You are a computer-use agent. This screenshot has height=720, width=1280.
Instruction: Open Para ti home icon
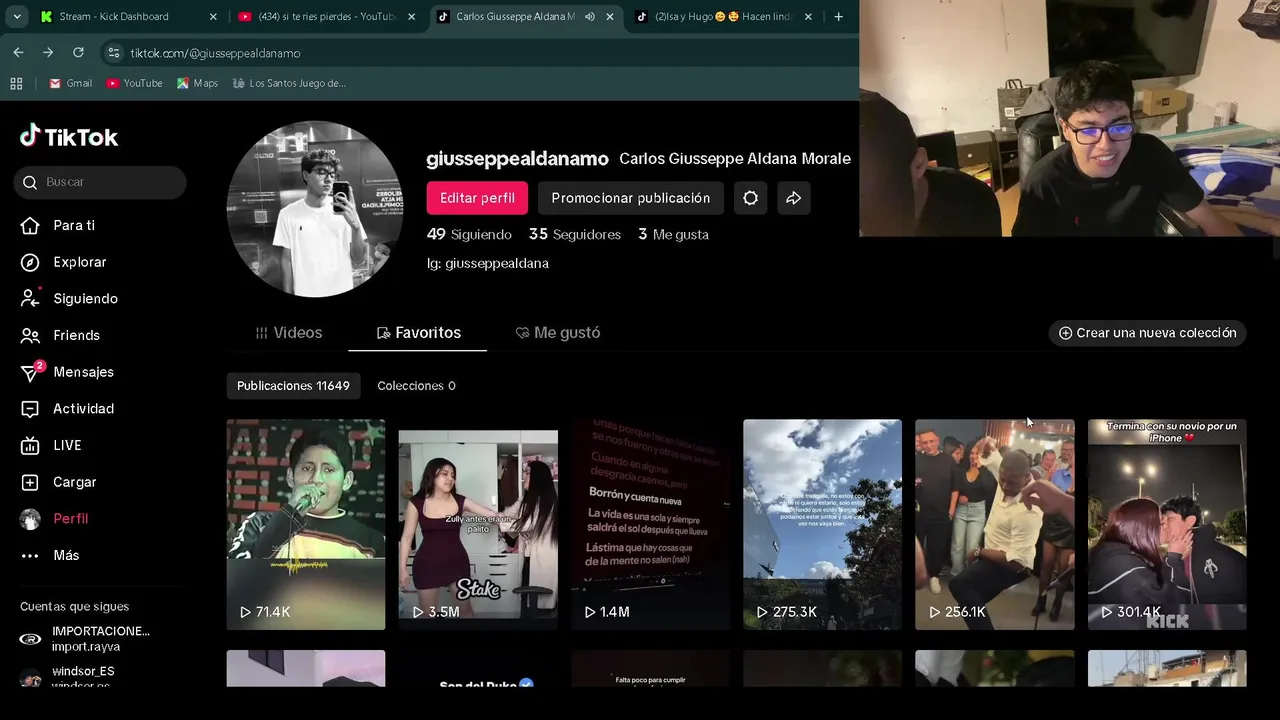[x=30, y=226]
